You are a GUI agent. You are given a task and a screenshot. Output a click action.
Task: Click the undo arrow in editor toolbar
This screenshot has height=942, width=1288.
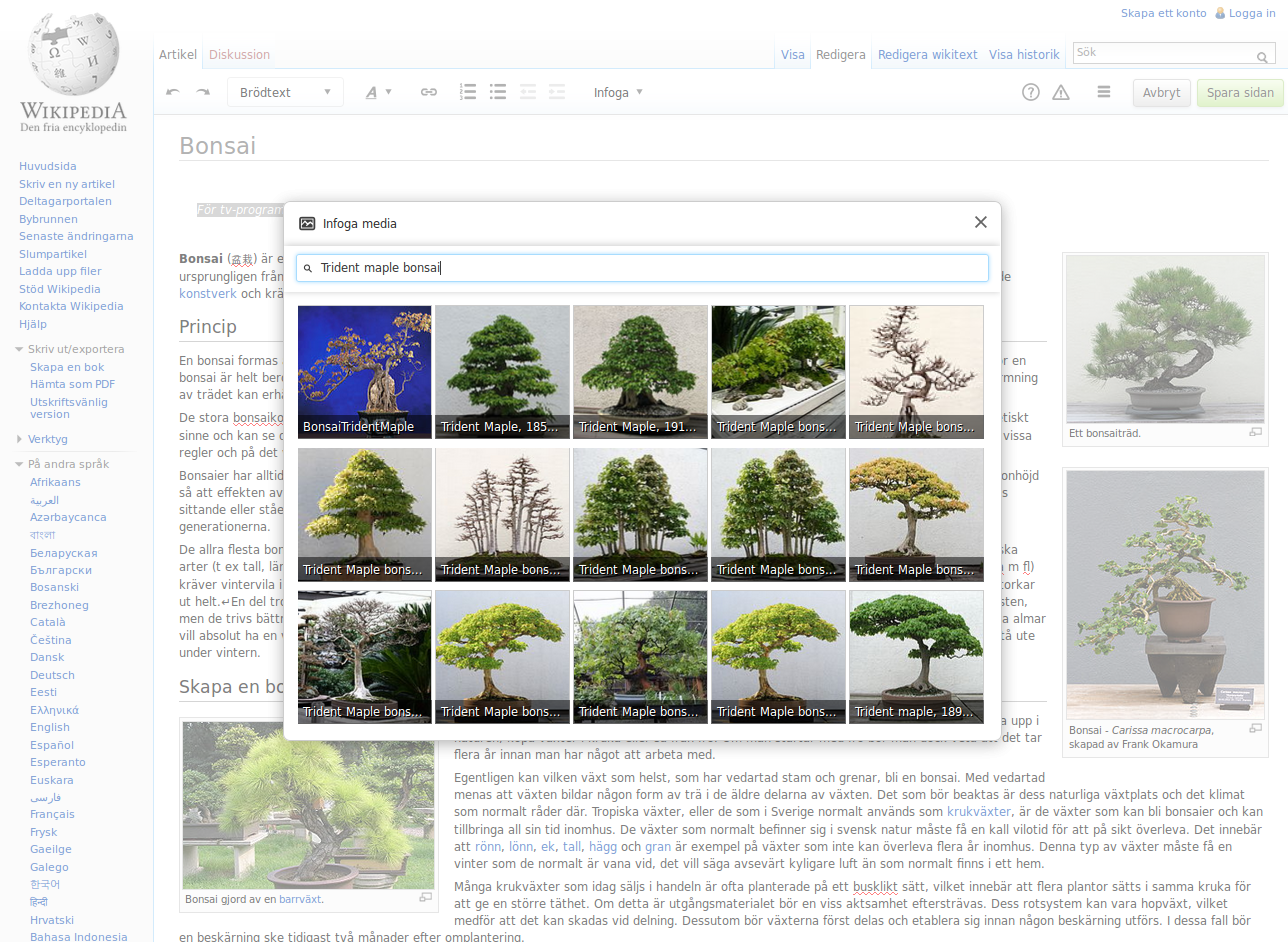pos(173,92)
